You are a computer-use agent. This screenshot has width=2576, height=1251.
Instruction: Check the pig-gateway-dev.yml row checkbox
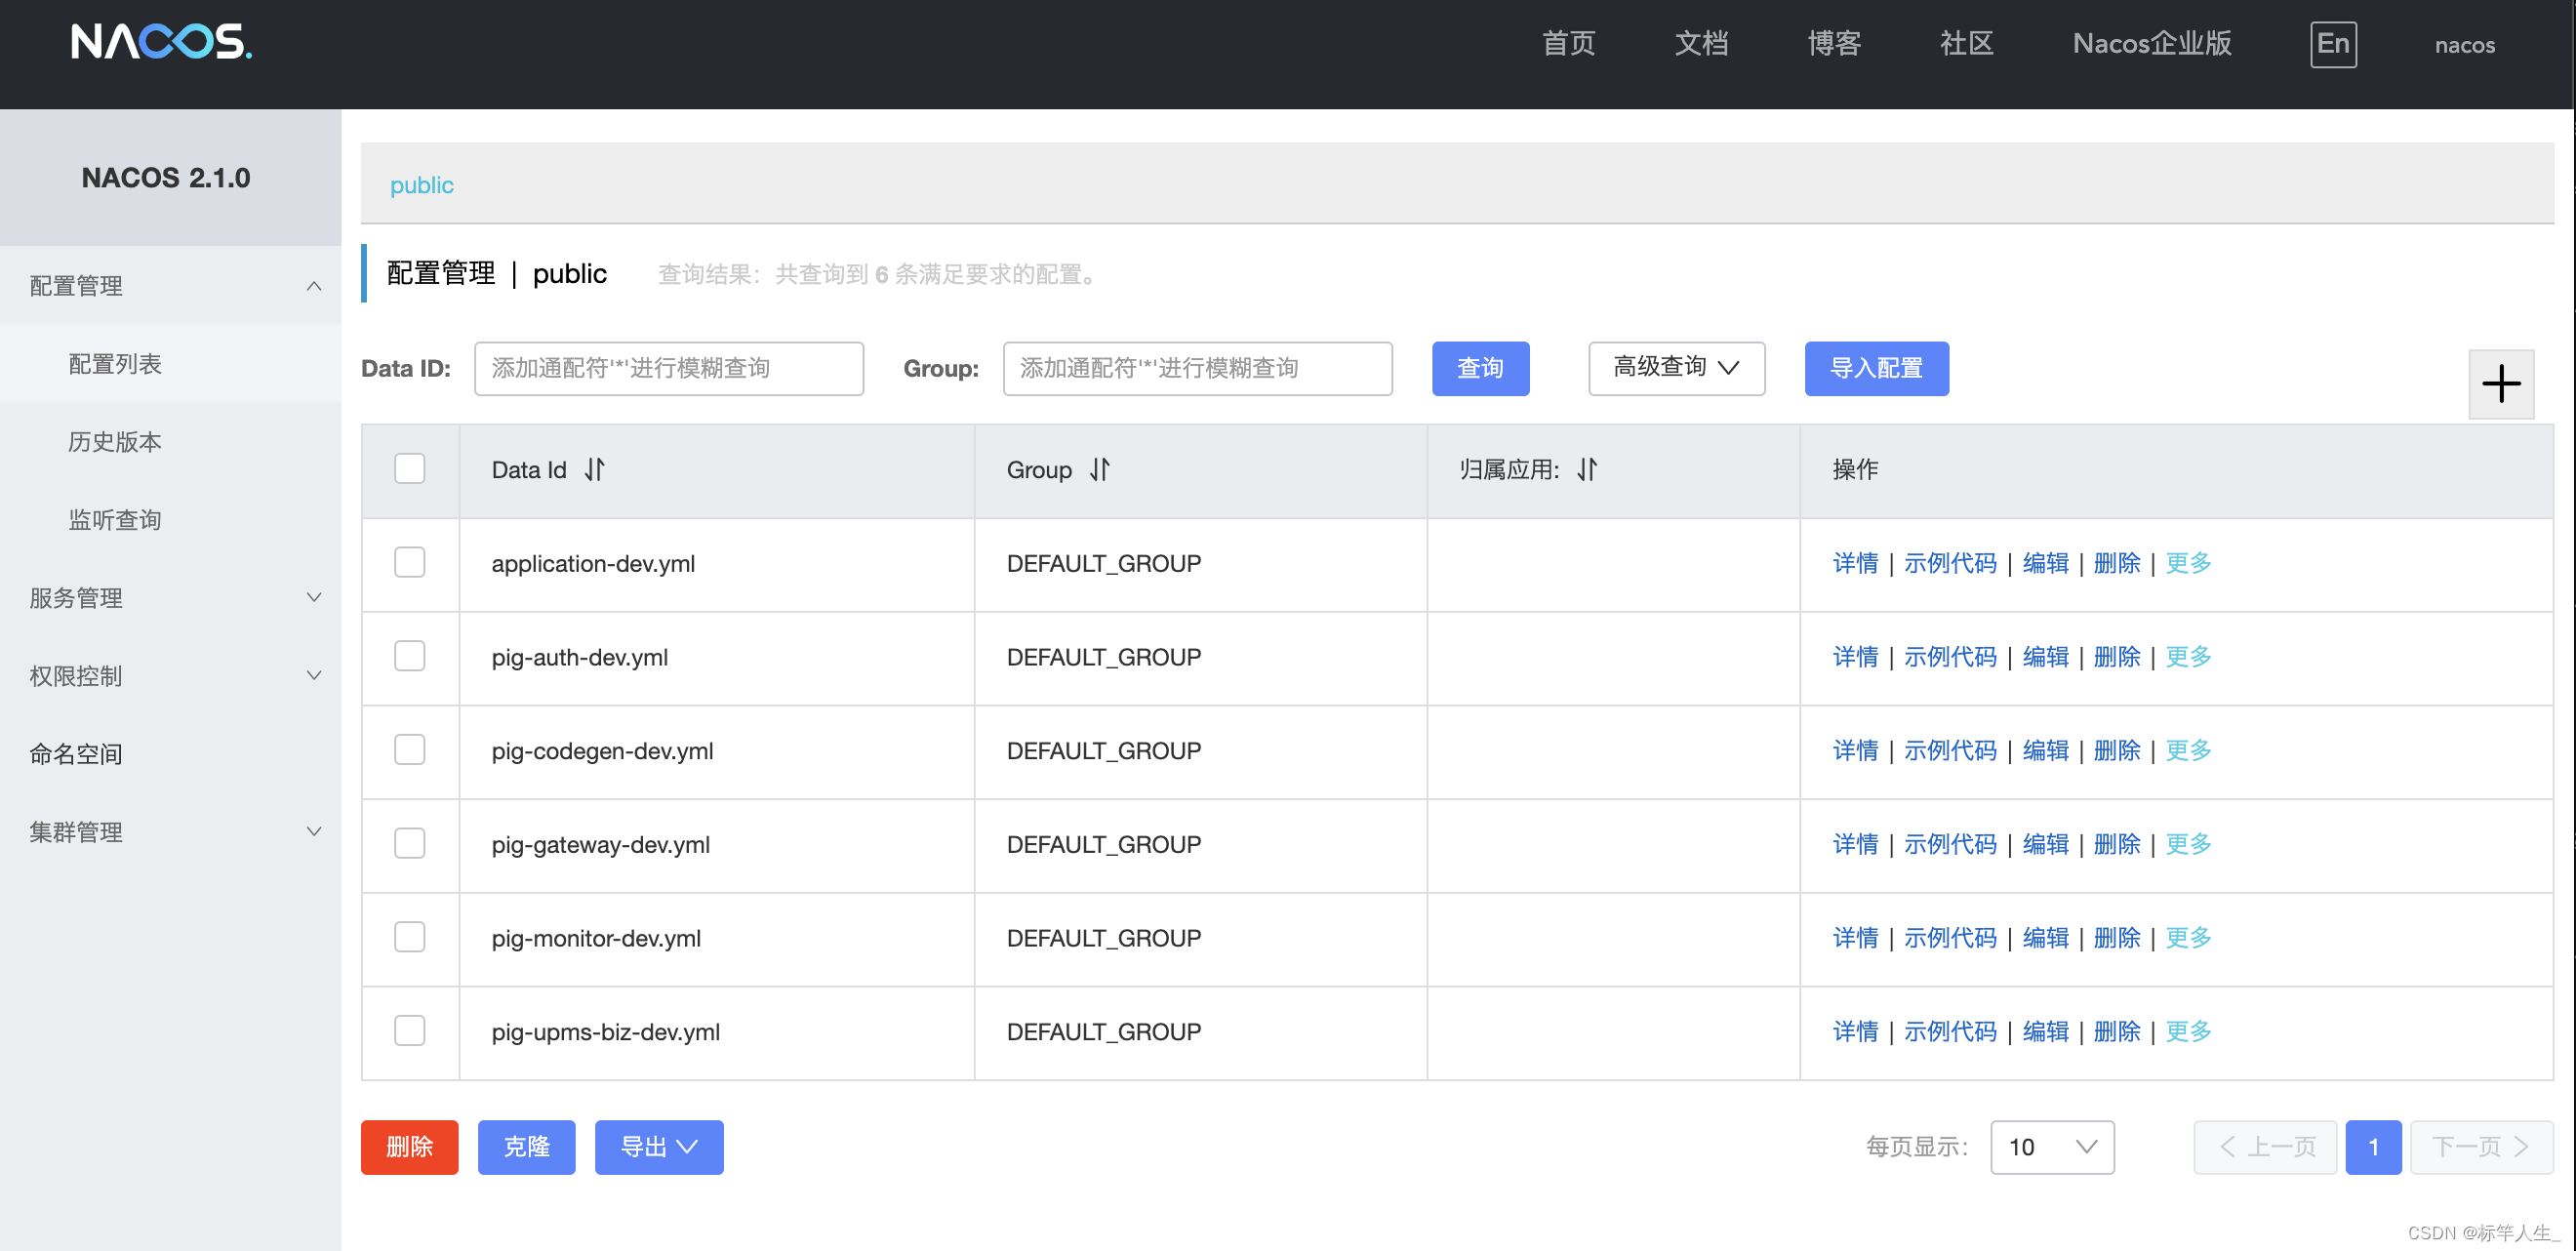409,844
